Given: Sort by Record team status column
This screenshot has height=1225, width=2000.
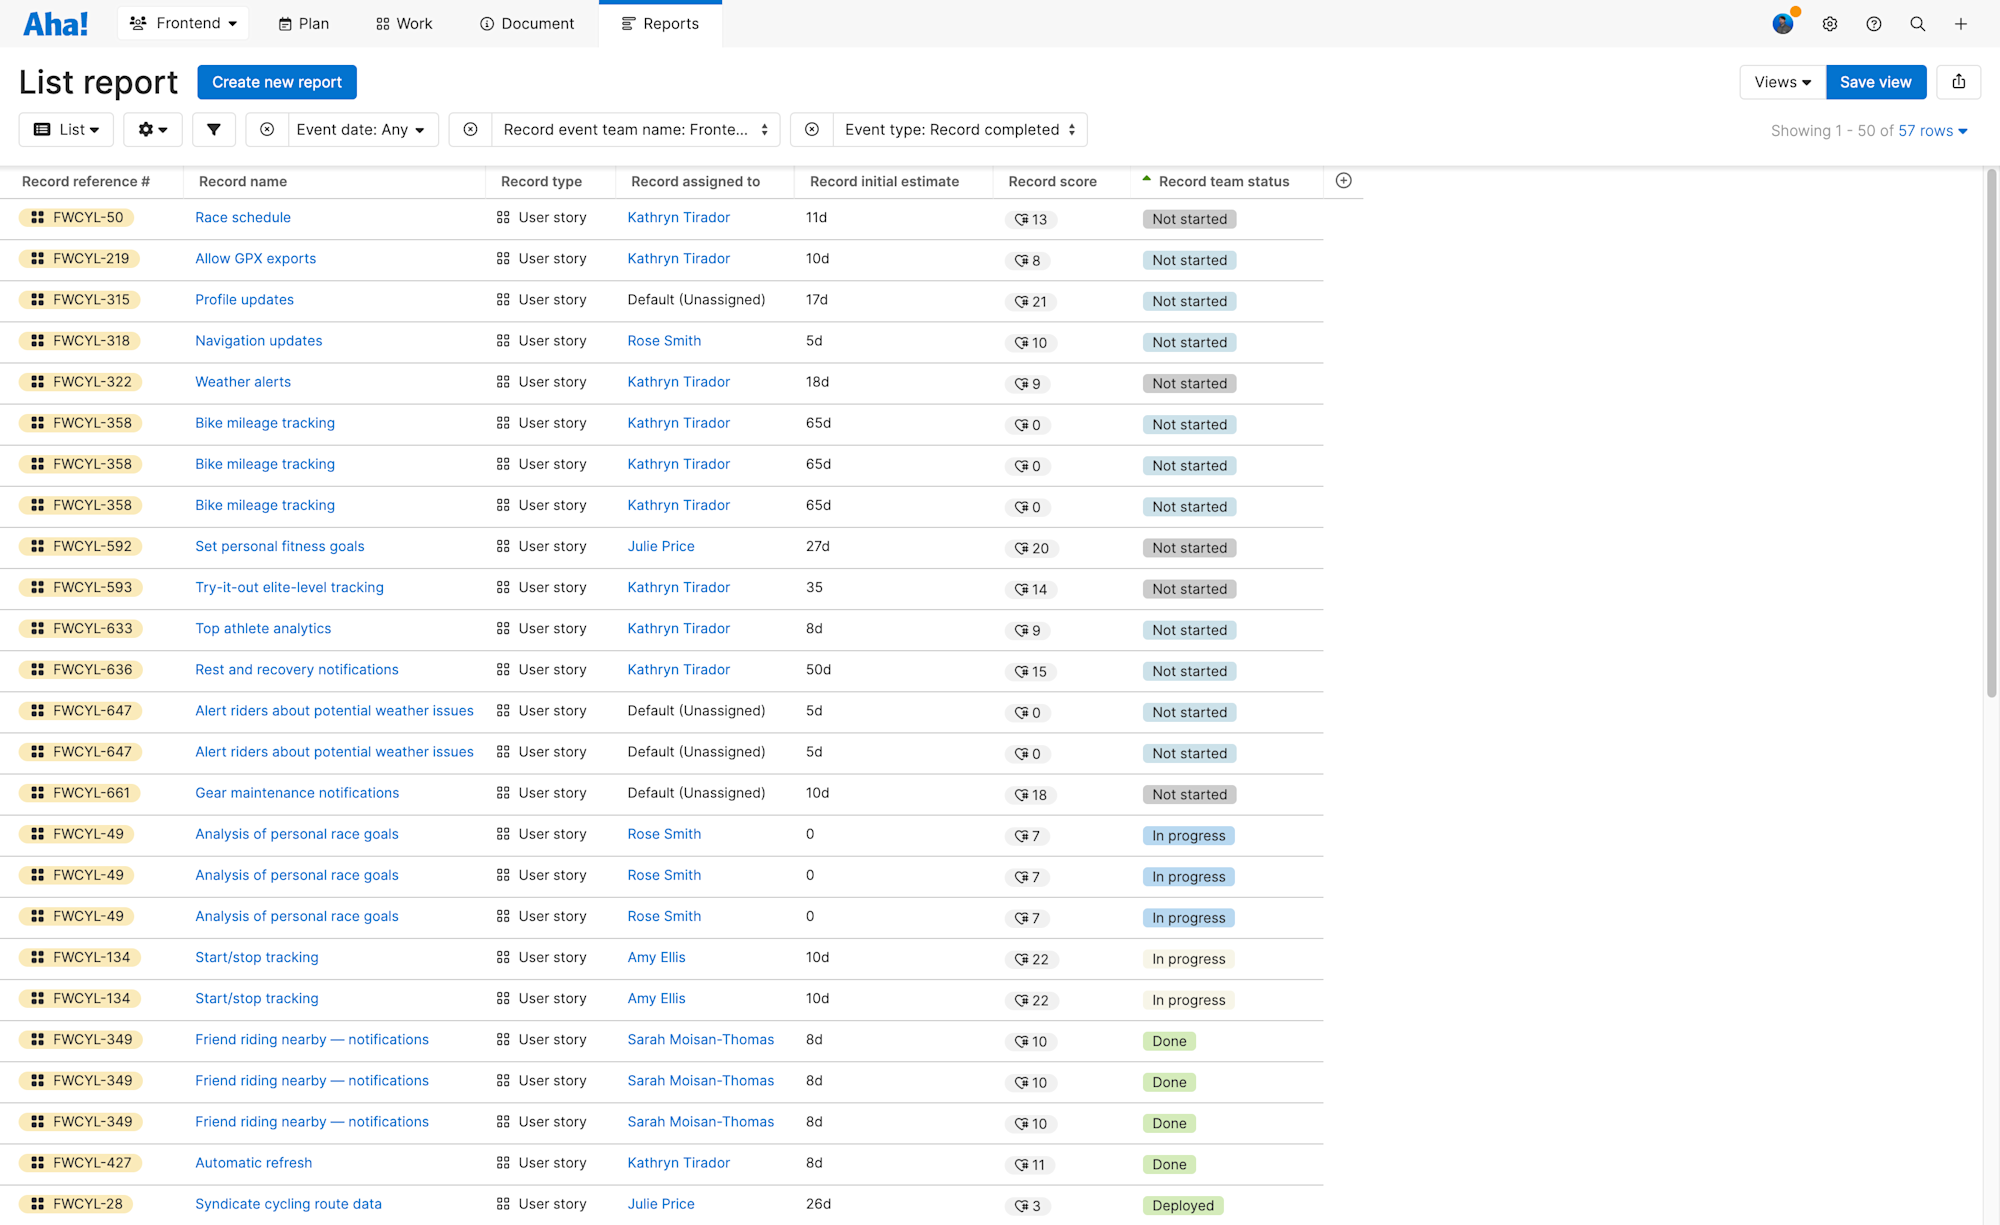Looking at the screenshot, I should (x=1223, y=181).
